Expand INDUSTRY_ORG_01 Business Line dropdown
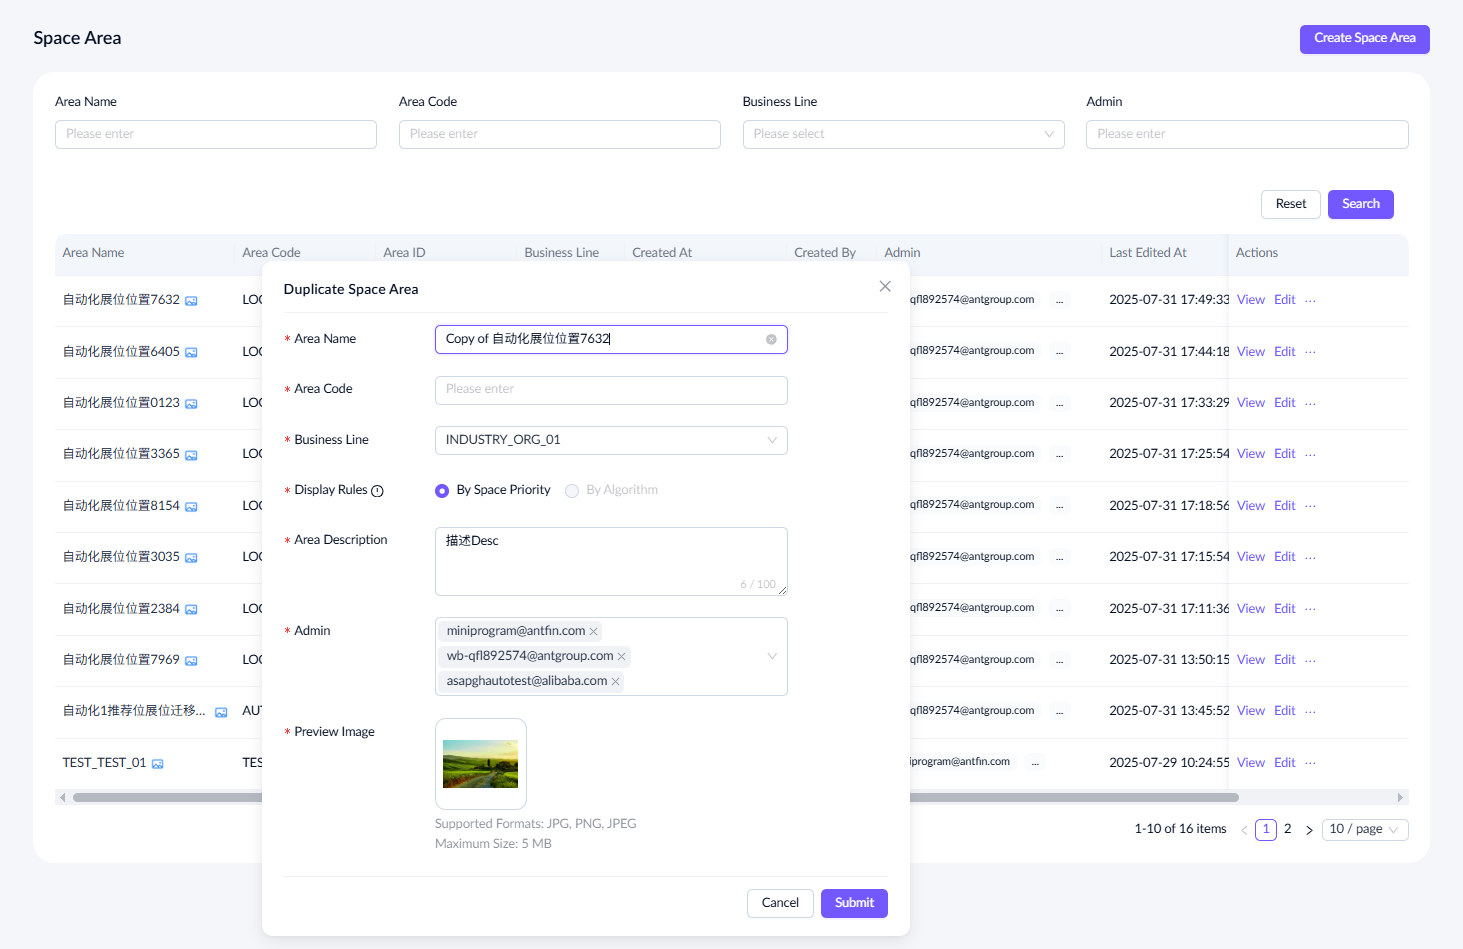Screen dimensions: 1463x949 click(x=771, y=440)
